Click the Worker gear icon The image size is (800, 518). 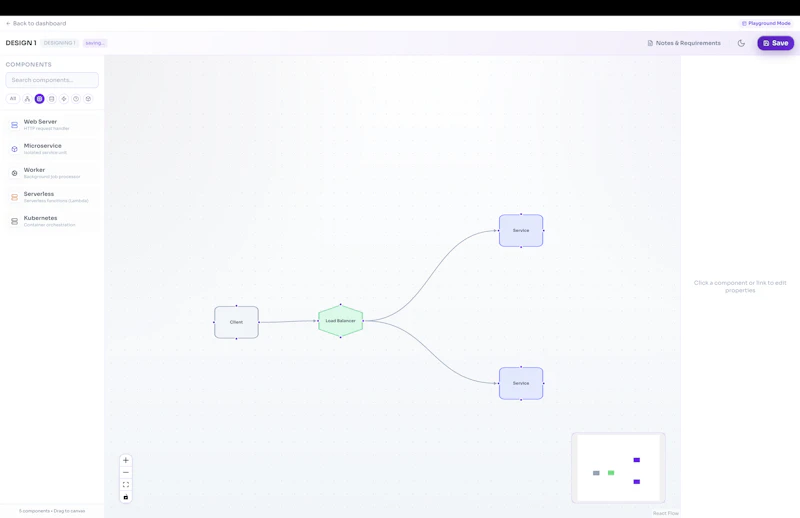tap(14, 173)
